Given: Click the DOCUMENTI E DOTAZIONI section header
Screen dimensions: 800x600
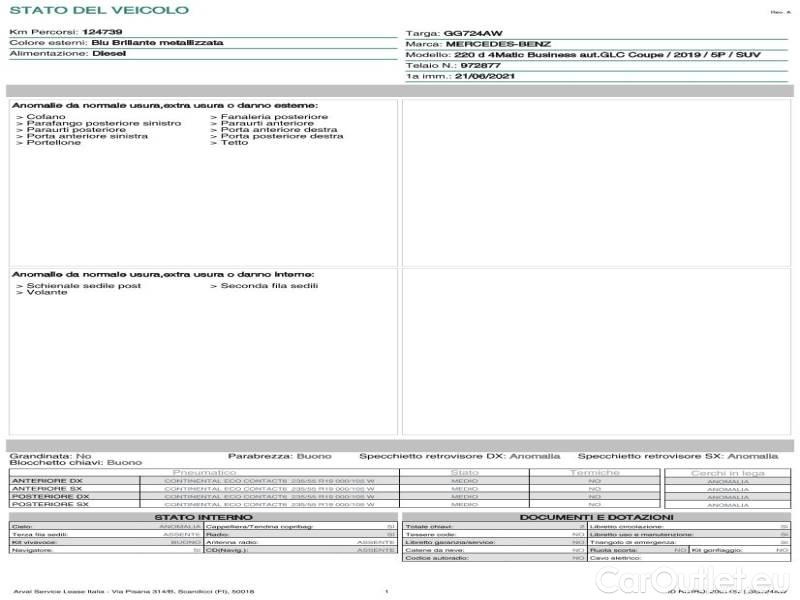Looking at the screenshot, I should point(596,517).
